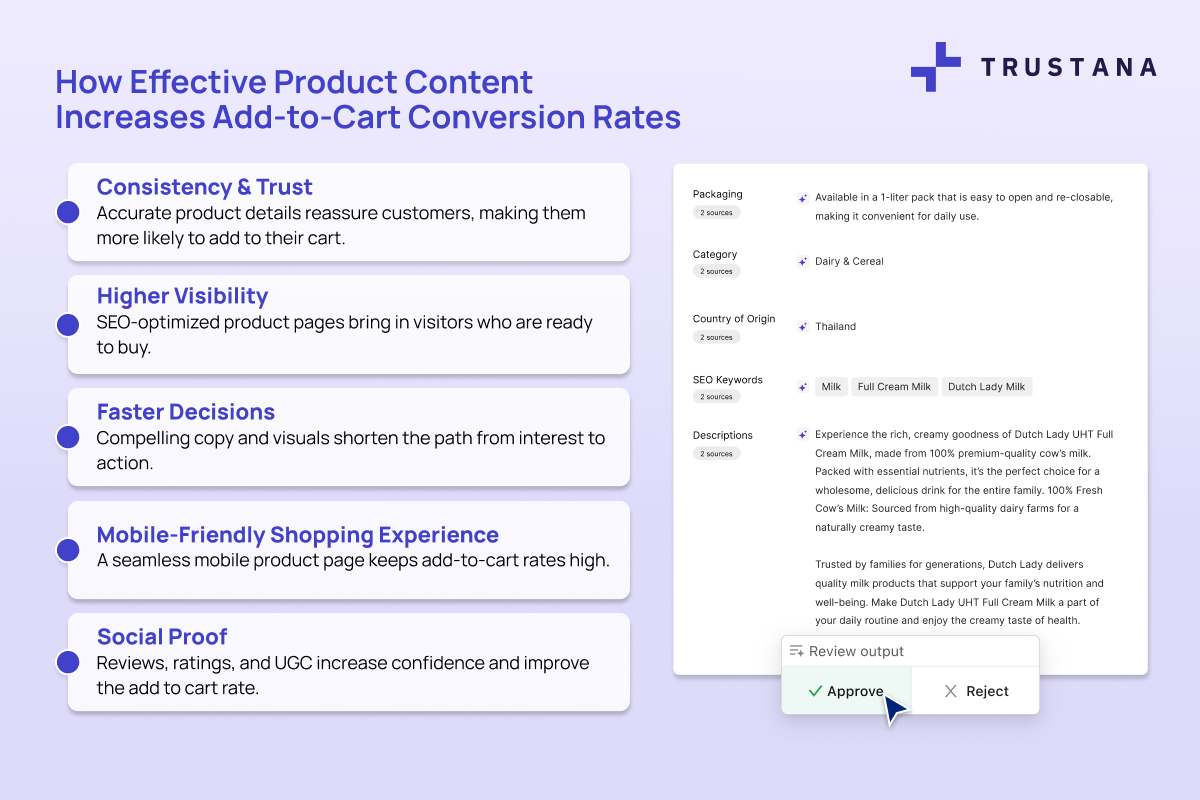Click the text about Accurate product details
Screen dimensions: 1200x800
point(341,226)
